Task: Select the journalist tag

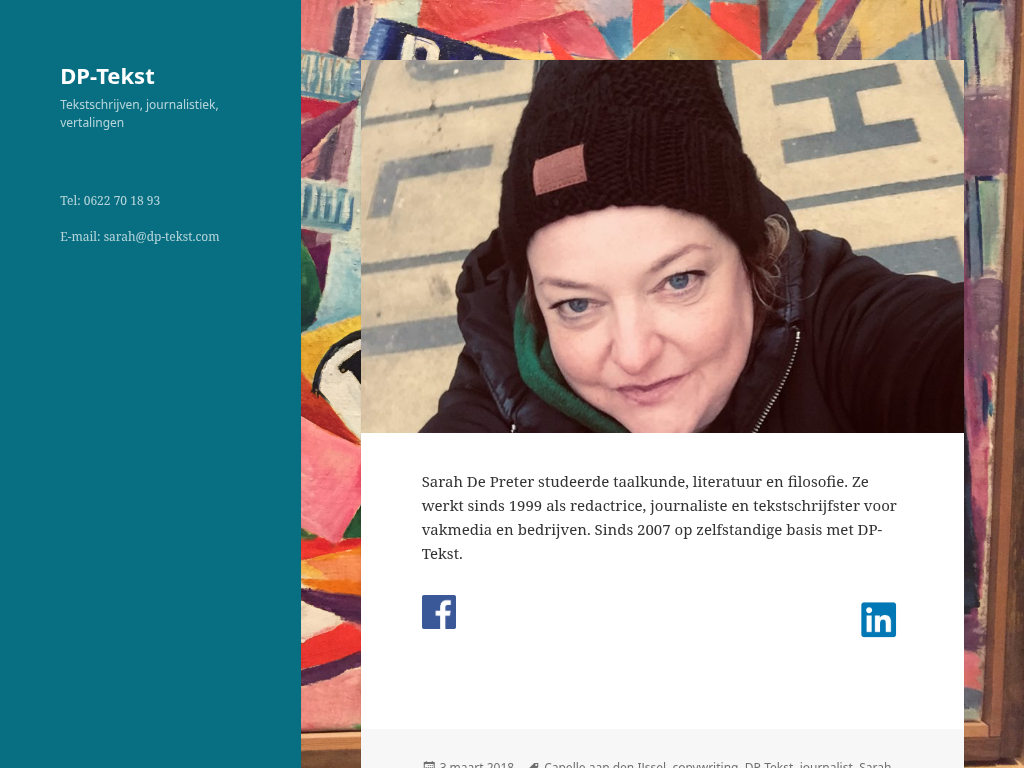Action: (x=826, y=765)
